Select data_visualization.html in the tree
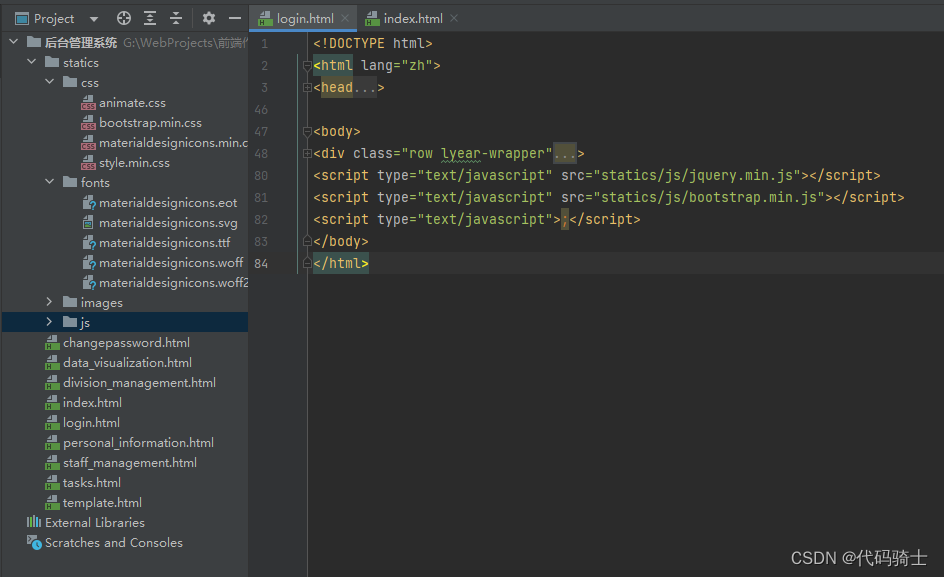The image size is (944, 577). point(127,363)
